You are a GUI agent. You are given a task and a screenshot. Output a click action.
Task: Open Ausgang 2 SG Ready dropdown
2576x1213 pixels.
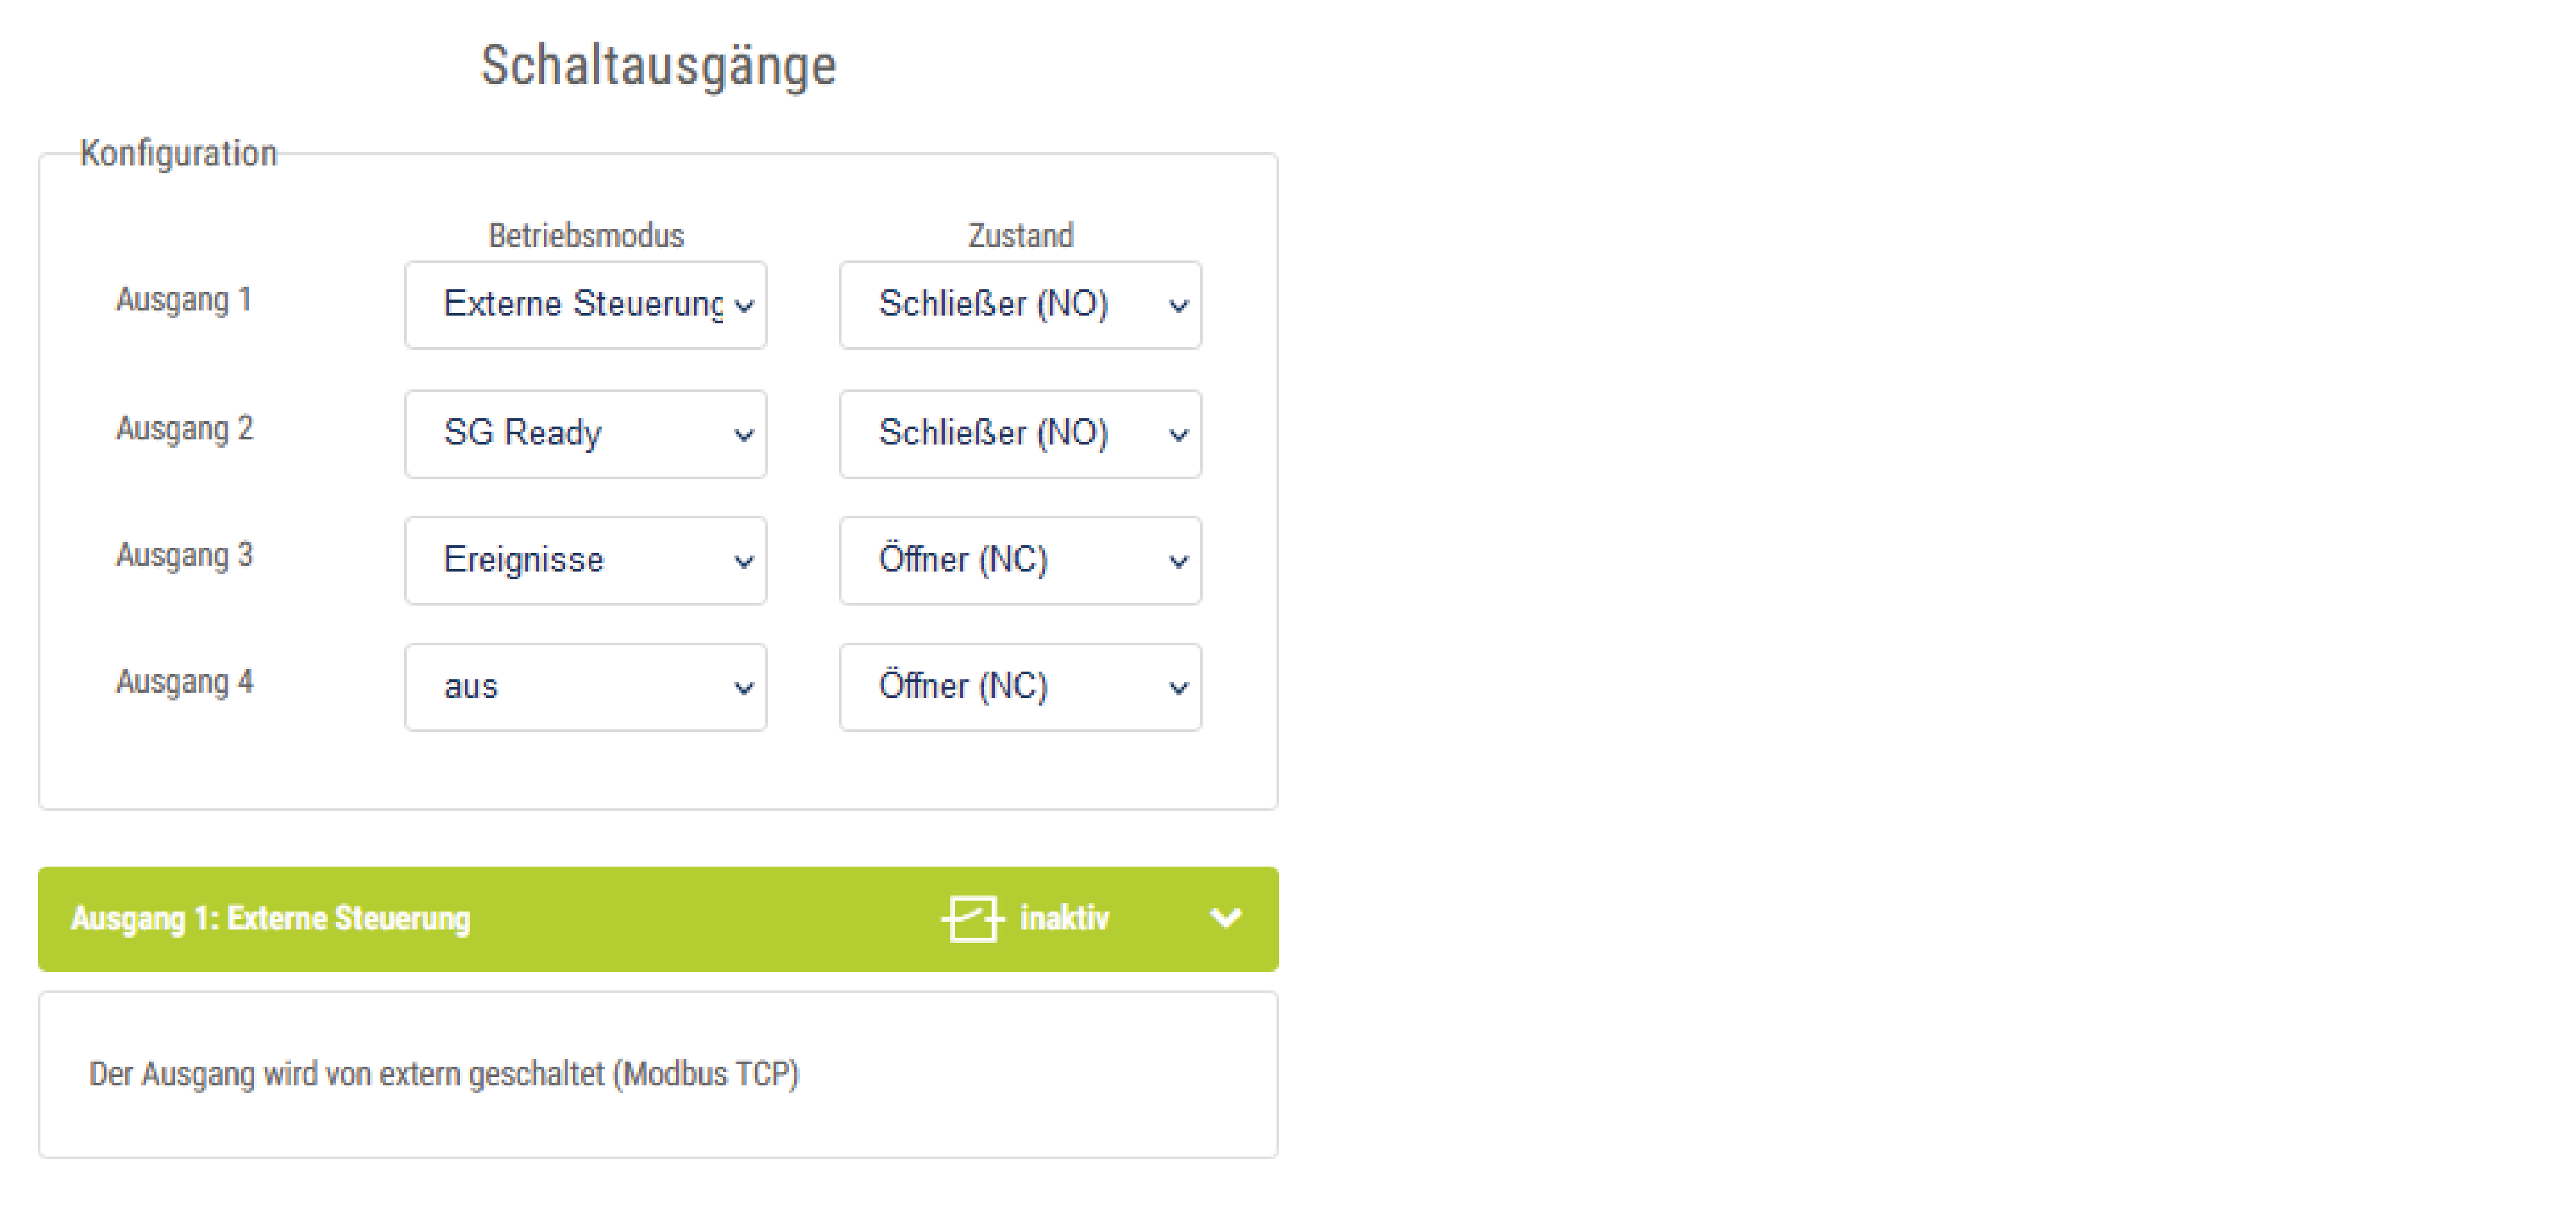(x=585, y=433)
